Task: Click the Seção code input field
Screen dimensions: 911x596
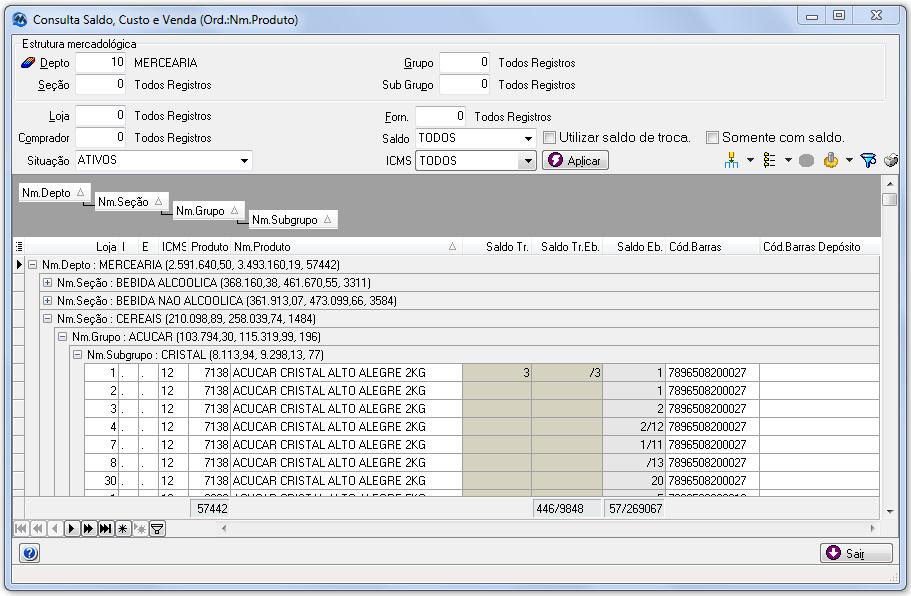Action: (101, 85)
